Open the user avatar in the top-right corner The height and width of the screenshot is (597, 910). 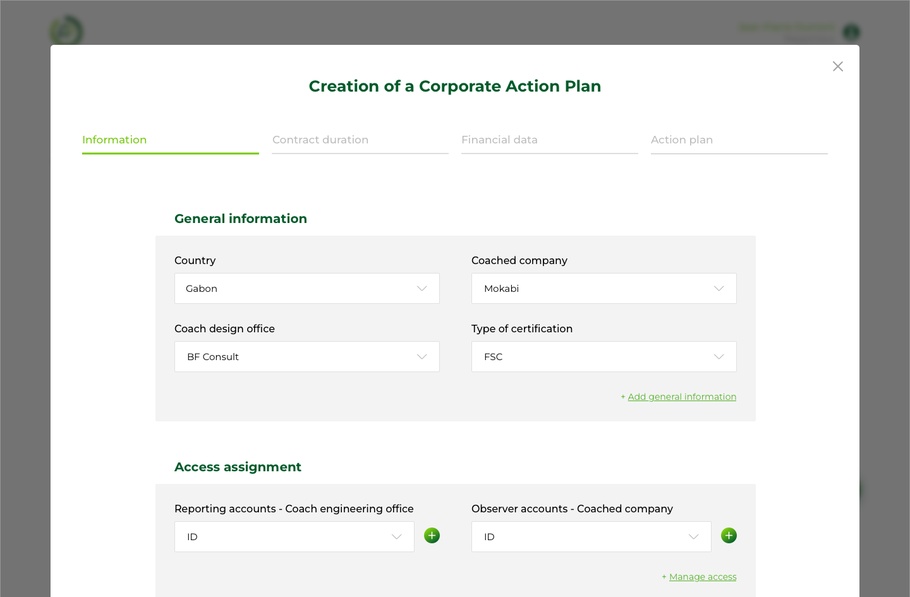[851, 32]
